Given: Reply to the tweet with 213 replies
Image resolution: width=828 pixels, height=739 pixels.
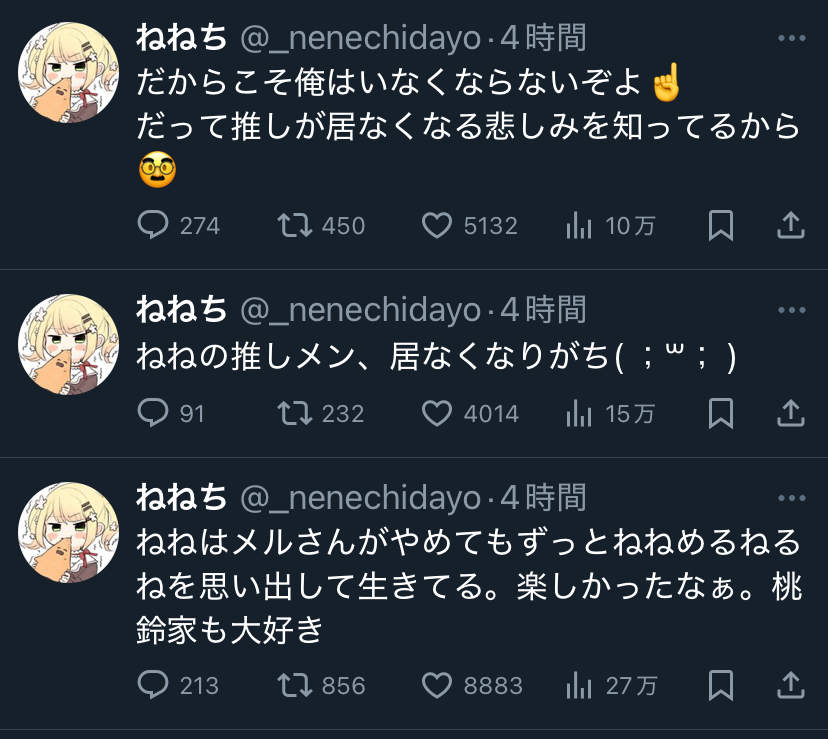Looking at the screenshot, I should [x=153, y=685].
